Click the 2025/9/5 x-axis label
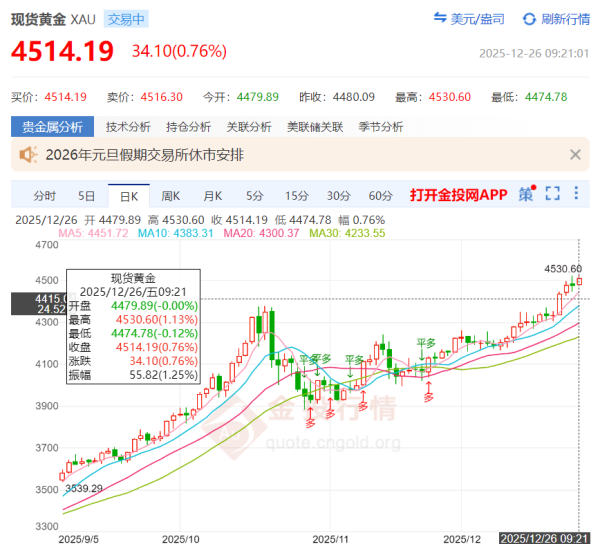The width and height of the screenshot is (600, 544). click(x=78, y=539)
